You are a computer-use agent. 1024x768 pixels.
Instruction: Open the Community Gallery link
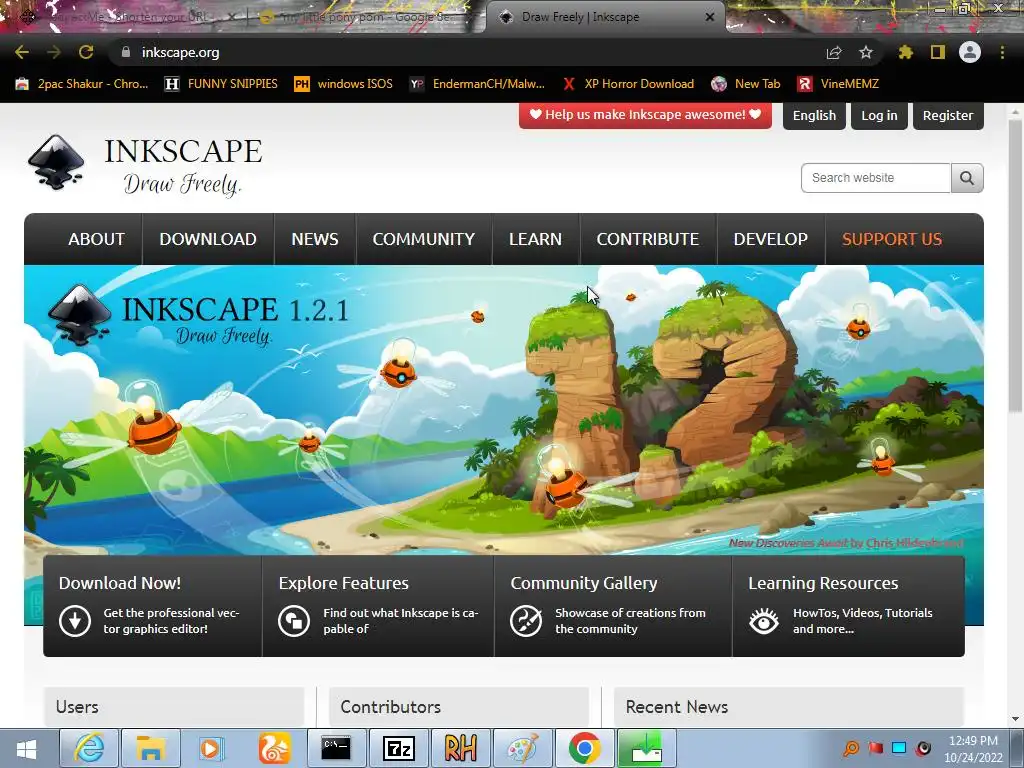click(584, 583)
